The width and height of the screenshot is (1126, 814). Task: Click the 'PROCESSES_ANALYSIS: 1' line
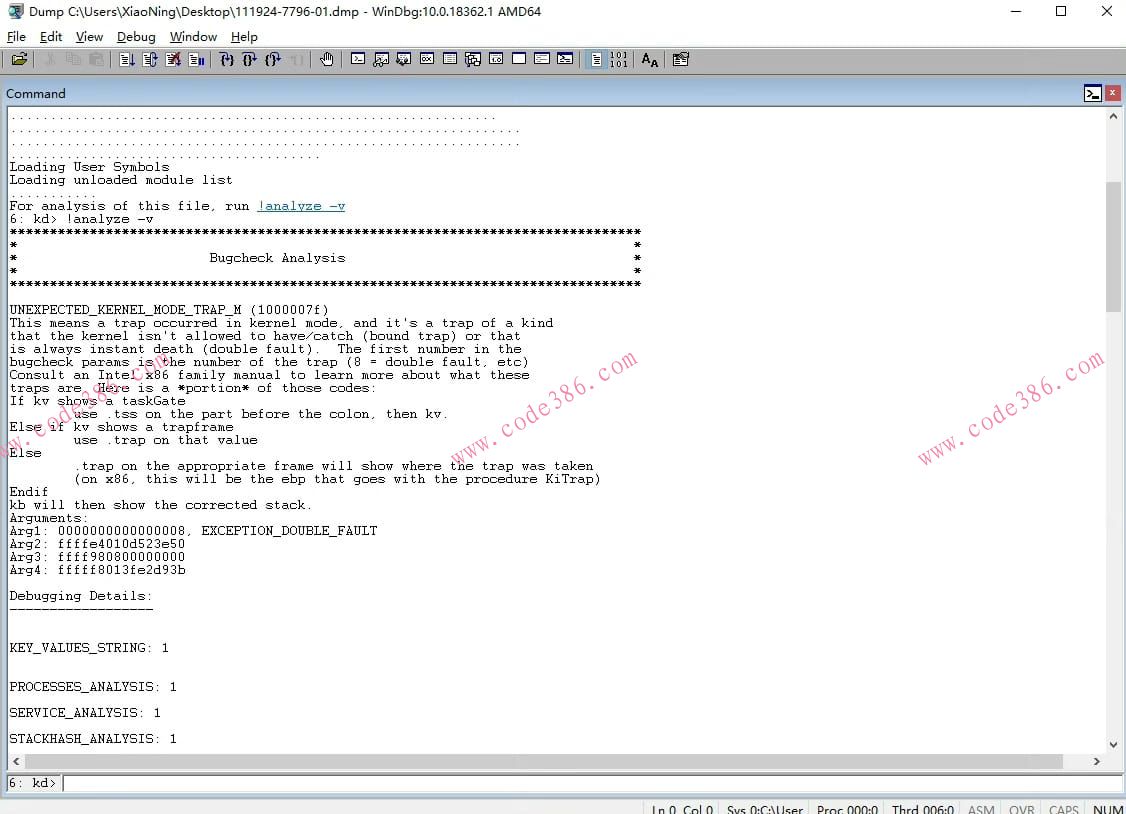pos(93,686)
